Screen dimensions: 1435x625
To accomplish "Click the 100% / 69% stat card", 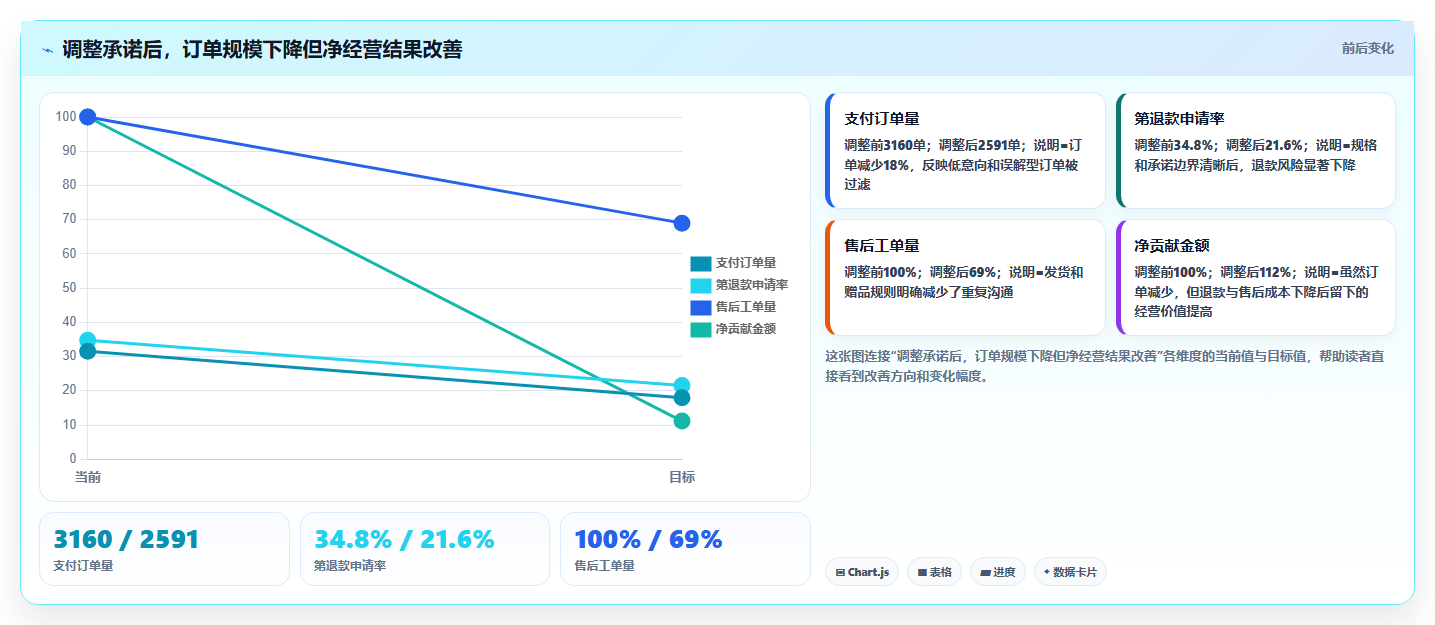I will coord(685,549).
